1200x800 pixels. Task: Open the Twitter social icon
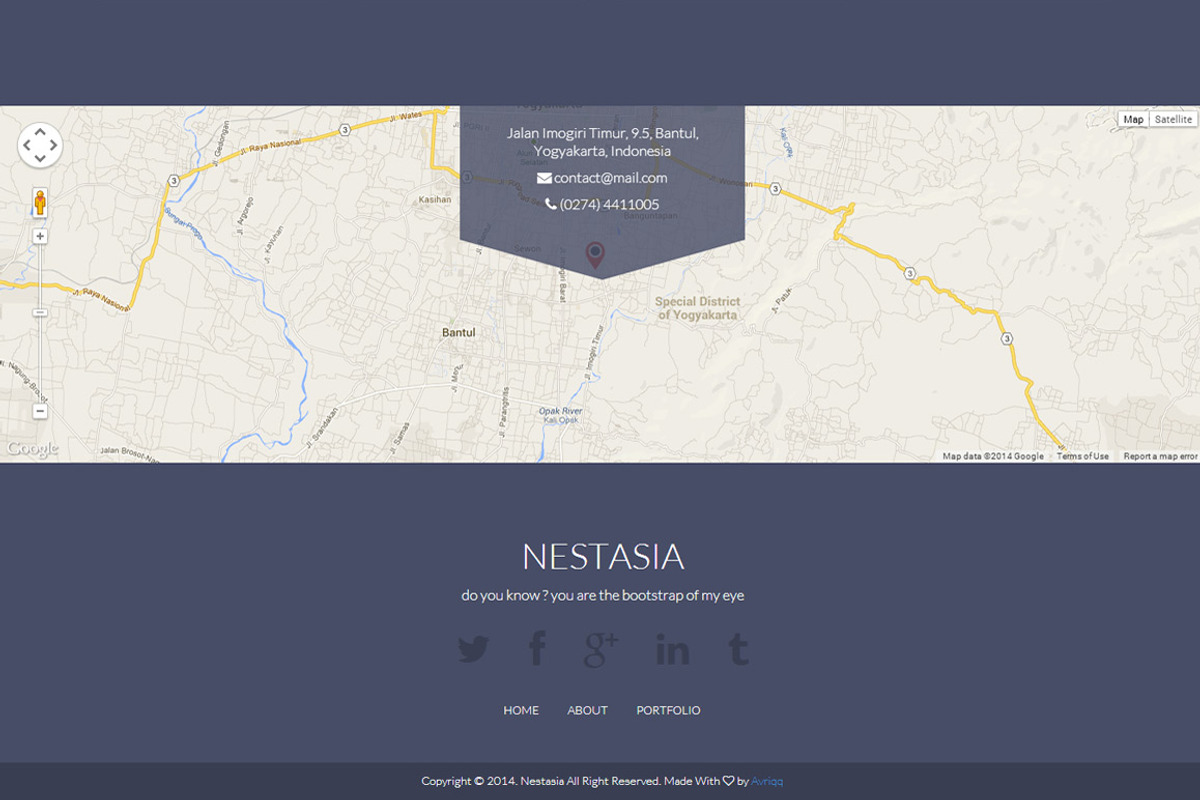[x=474, y=650]
